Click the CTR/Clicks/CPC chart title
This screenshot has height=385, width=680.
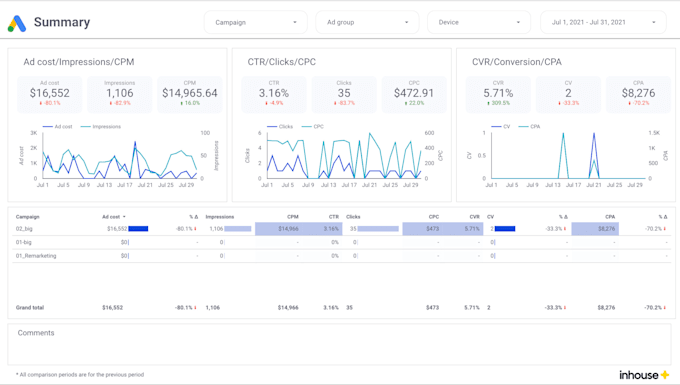(281, 62)
